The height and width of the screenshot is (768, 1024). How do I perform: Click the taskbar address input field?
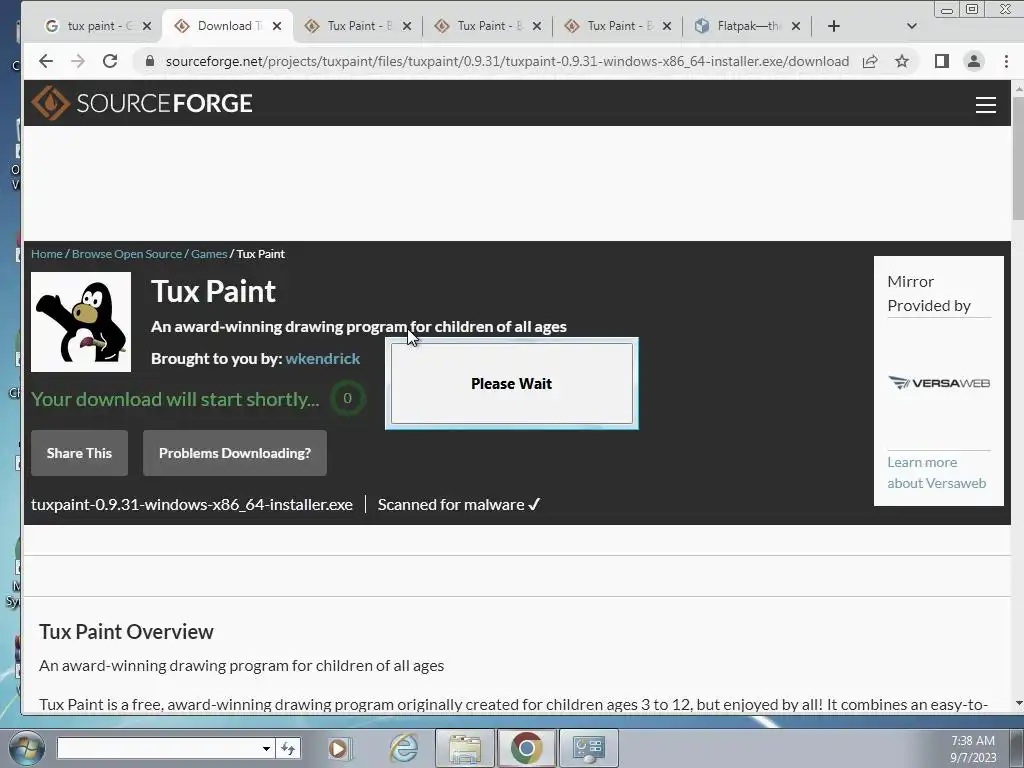pyautogui.click(x=159, y=748)
